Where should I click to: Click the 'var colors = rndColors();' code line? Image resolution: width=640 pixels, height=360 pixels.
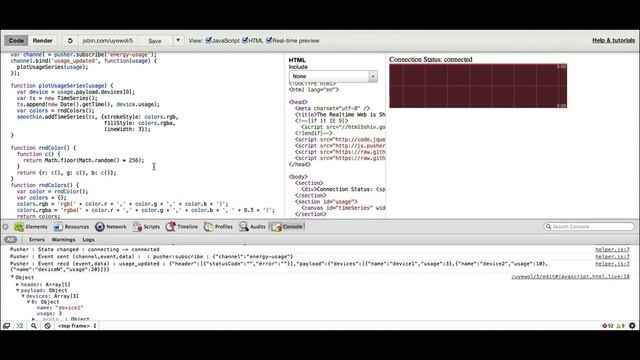pyautogui.click(x=56, y=110)
